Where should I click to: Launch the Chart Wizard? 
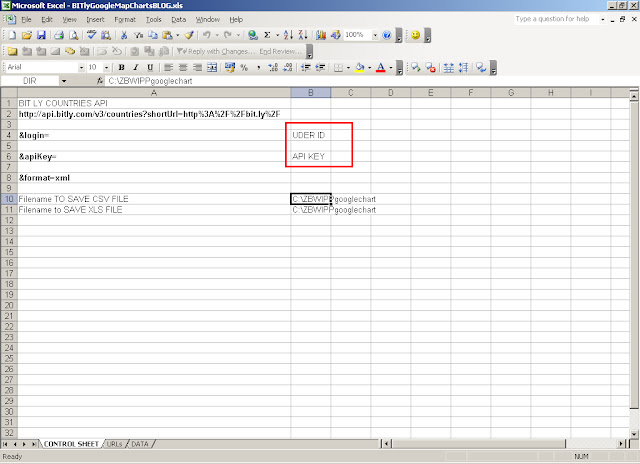pos(321,35)
